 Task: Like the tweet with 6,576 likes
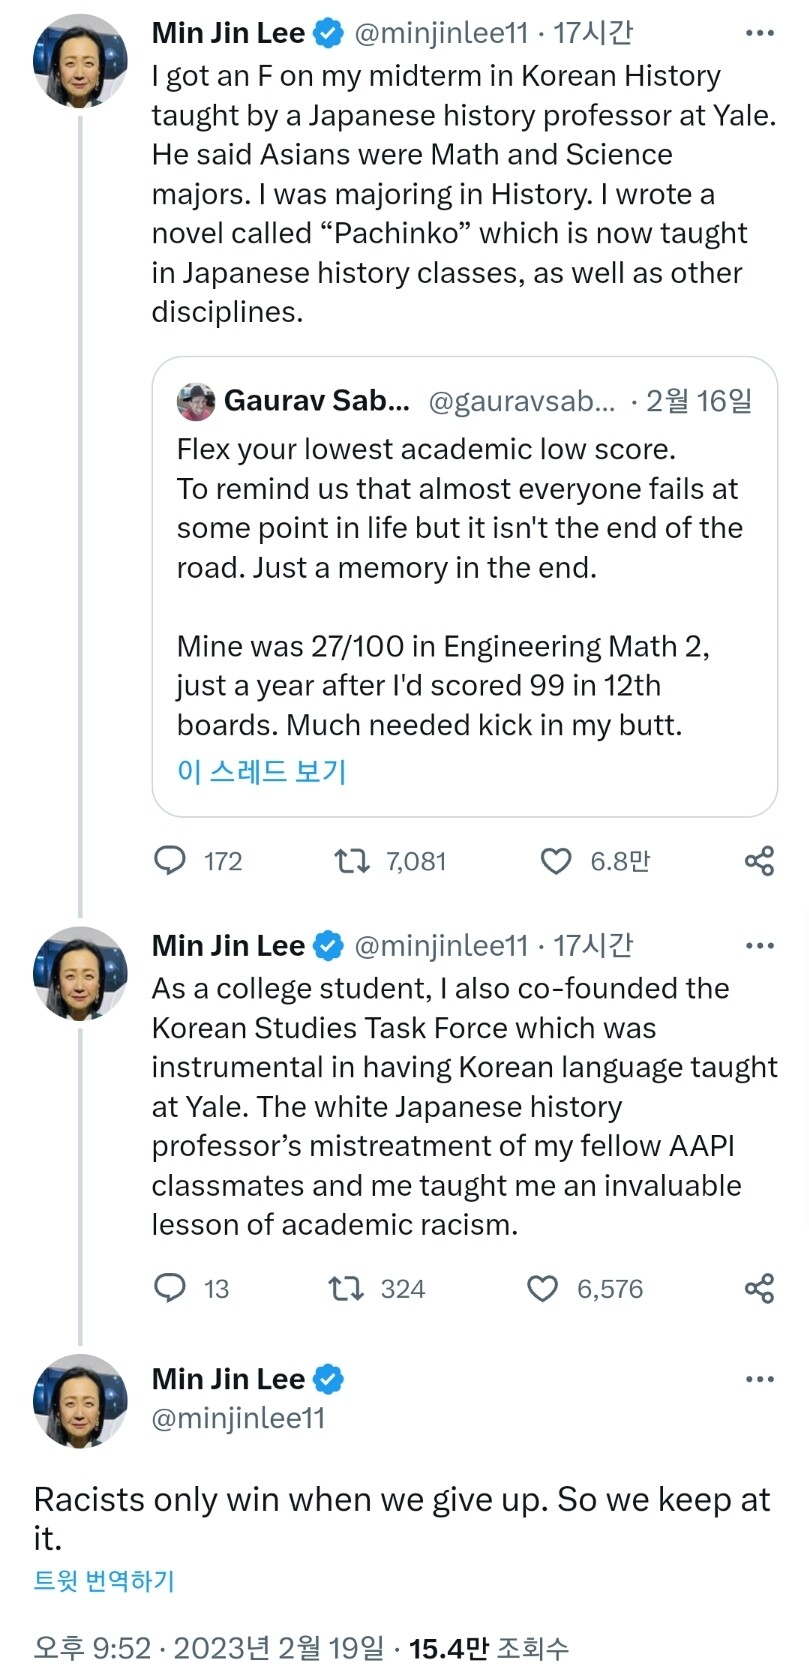[x=542, y=1288]
